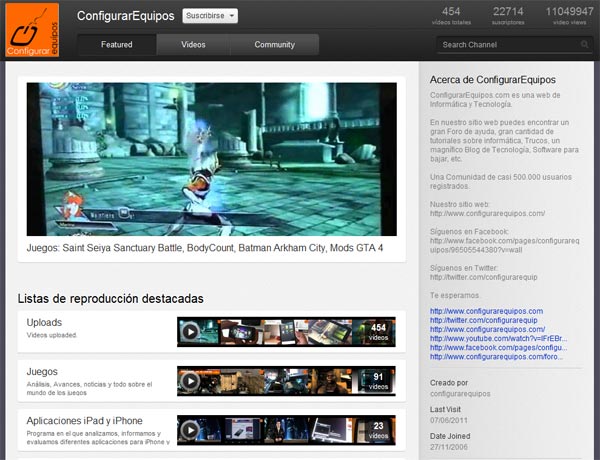Click the search magnifier icon in Search Channel
Screen dimensions: 600x460
tap(584, 44)
